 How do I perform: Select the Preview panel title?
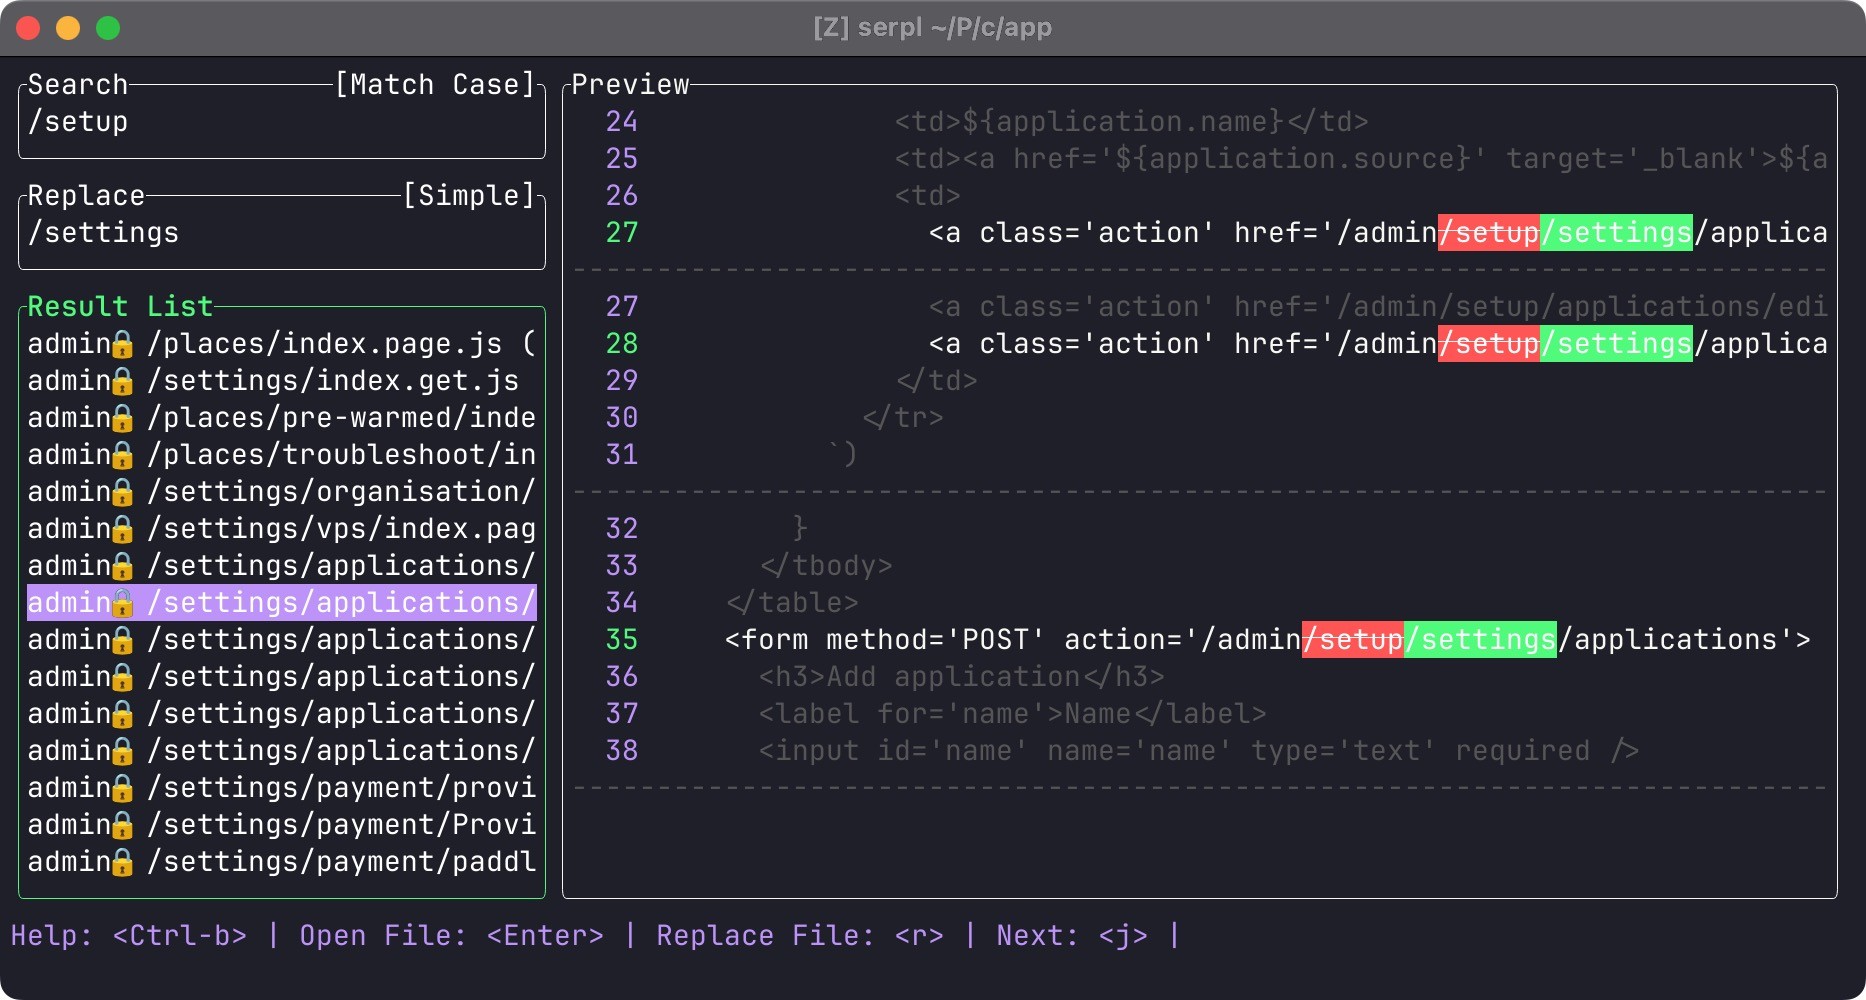pyautogui.click(x=630, y=85)
